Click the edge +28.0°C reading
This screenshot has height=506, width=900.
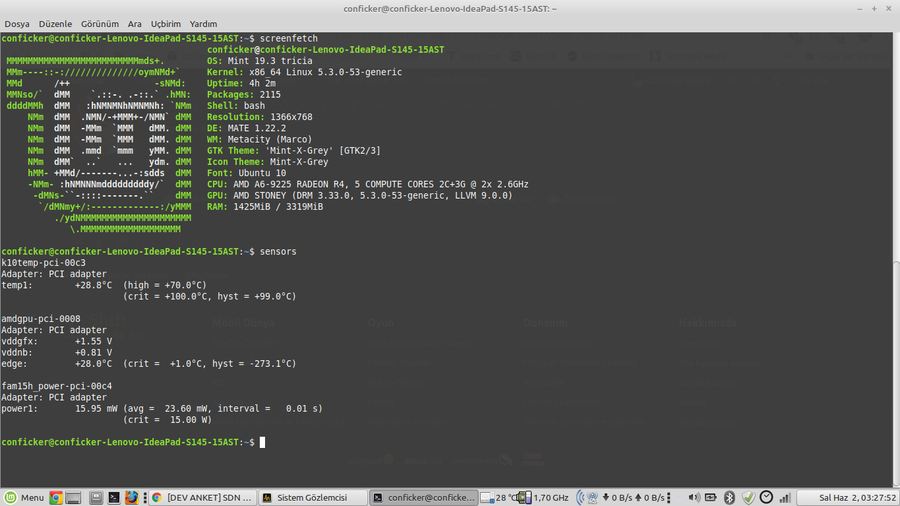(x=149, y=364)
